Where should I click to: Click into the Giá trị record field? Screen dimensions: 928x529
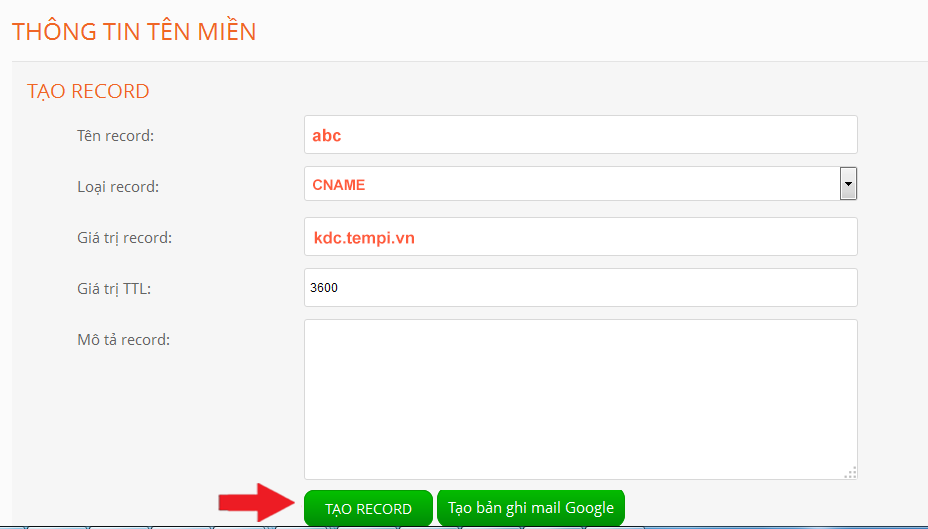580,237
